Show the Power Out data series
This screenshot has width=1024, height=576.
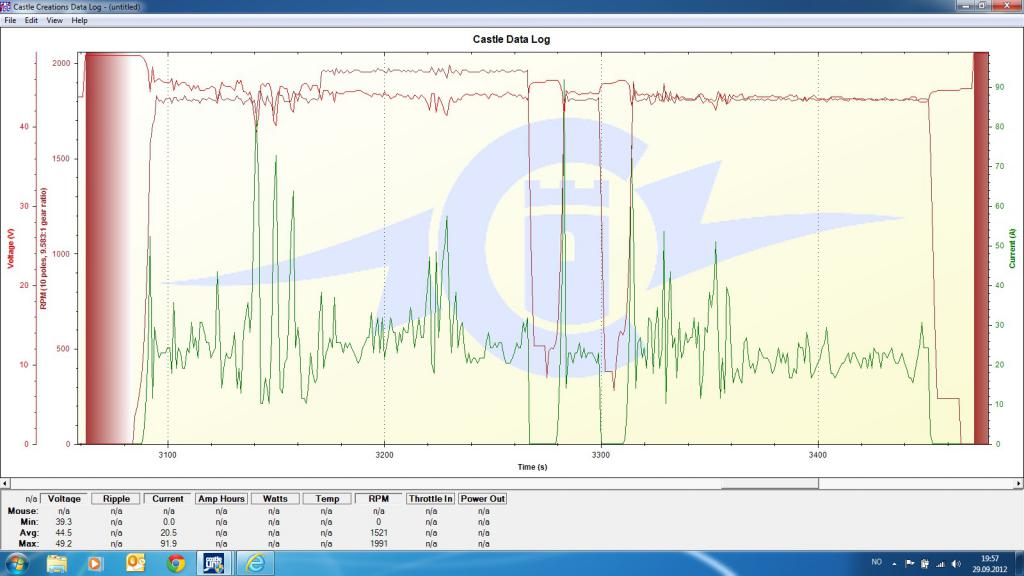coord(483,498)
